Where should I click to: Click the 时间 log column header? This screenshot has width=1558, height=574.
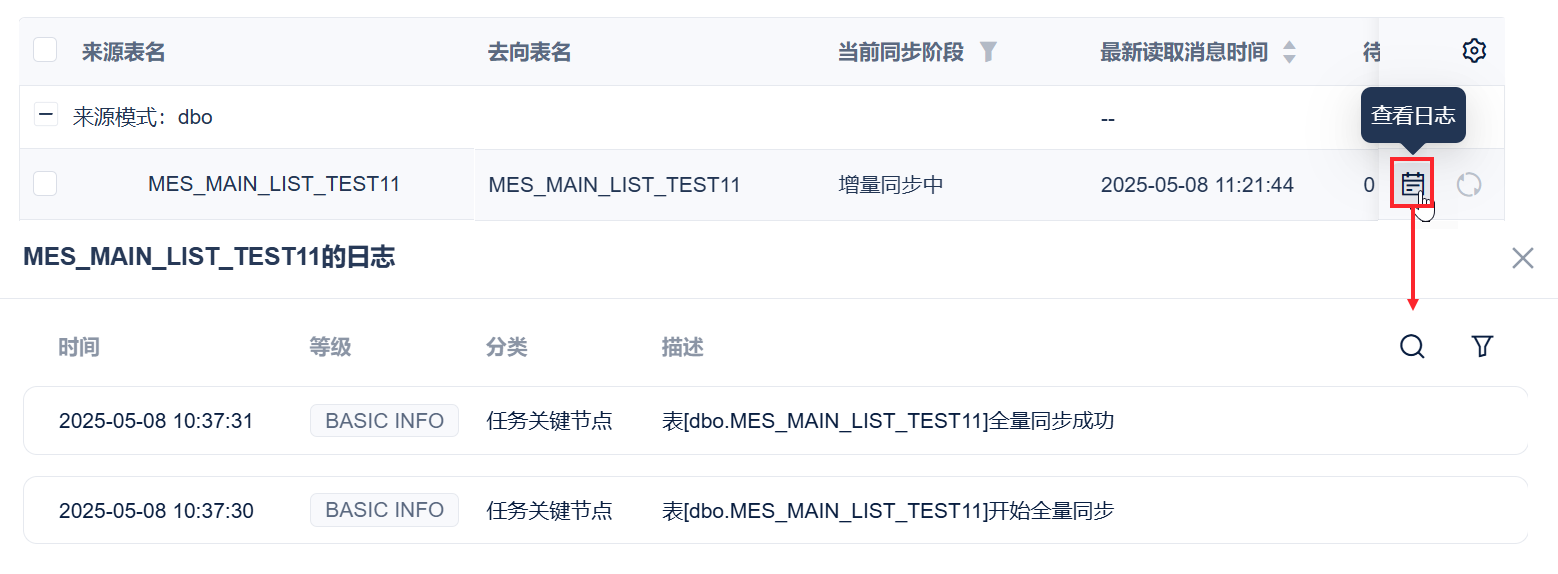click(79, 347)
